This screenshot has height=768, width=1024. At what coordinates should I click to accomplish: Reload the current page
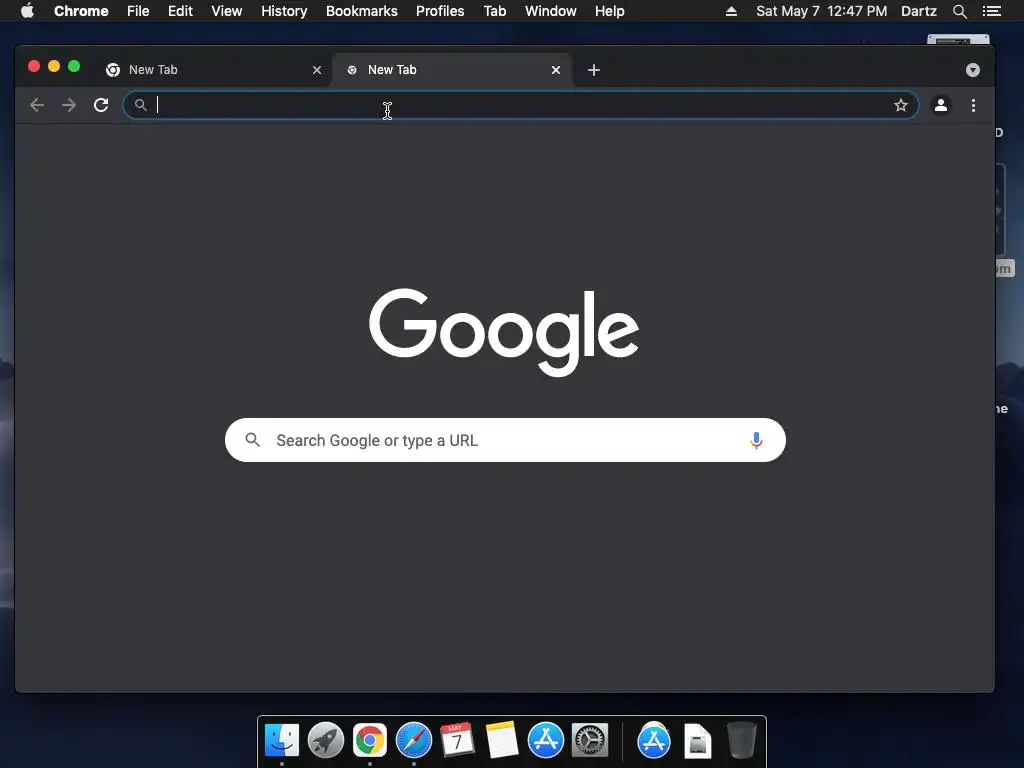(x=101, y=105)
